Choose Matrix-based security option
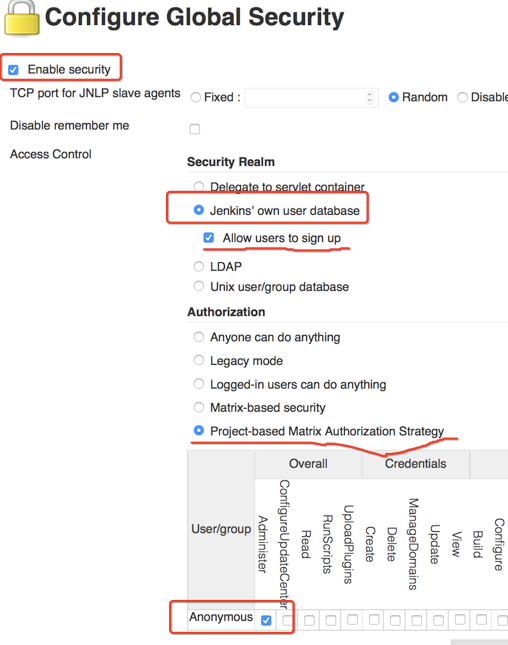 coord(199,407)
